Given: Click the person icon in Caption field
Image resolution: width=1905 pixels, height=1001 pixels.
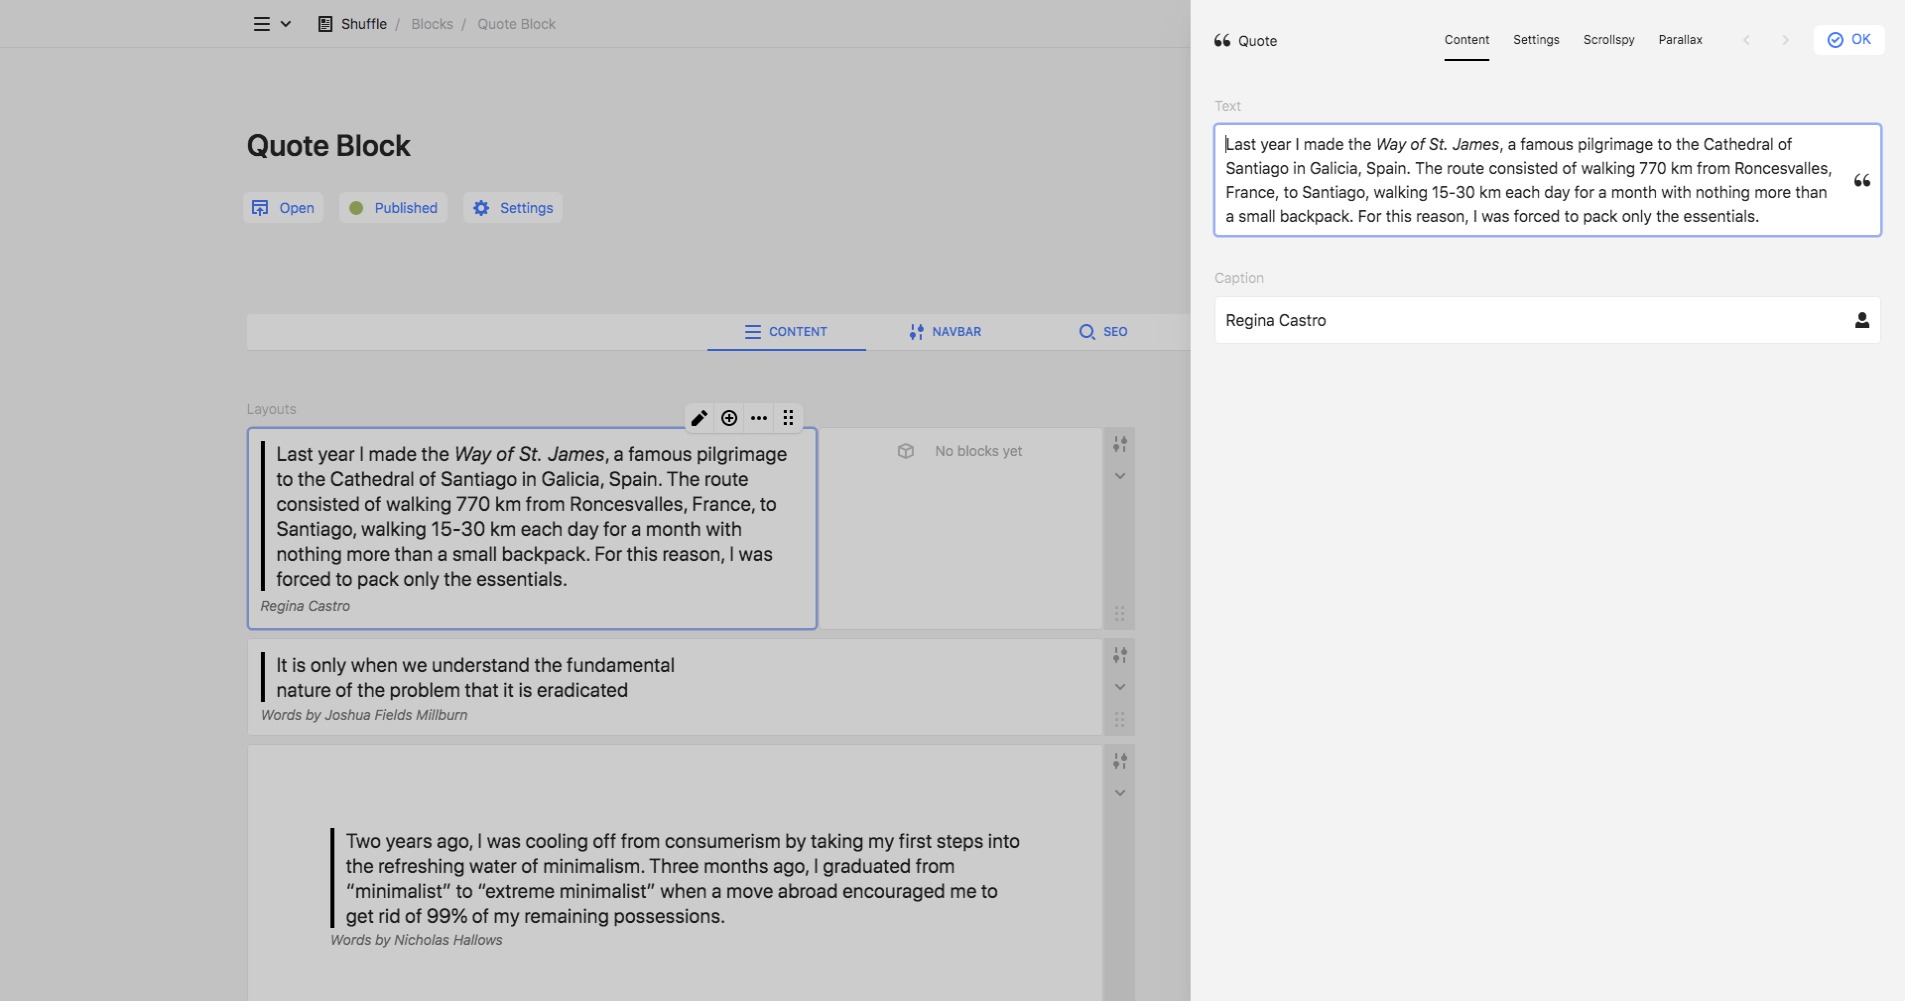Looking at the screenshot, I should [1861, 320].
